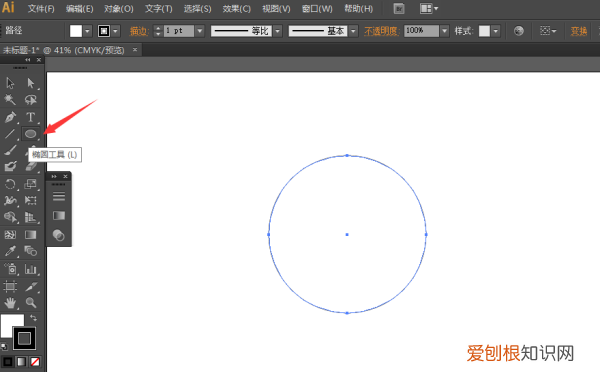
Task: Select the Blend tool
Action: click(x=31, y=251)
